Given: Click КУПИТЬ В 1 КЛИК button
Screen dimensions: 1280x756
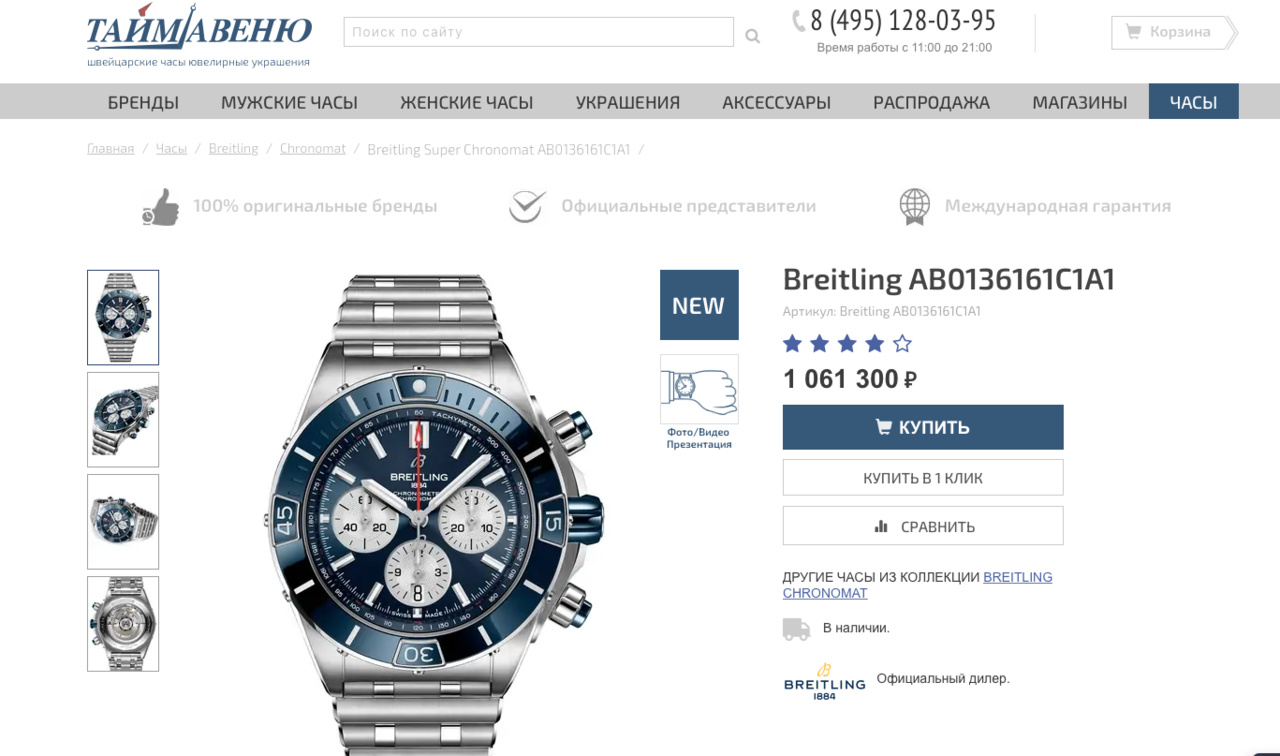Looking at the screenshot, I should (923, 478).
